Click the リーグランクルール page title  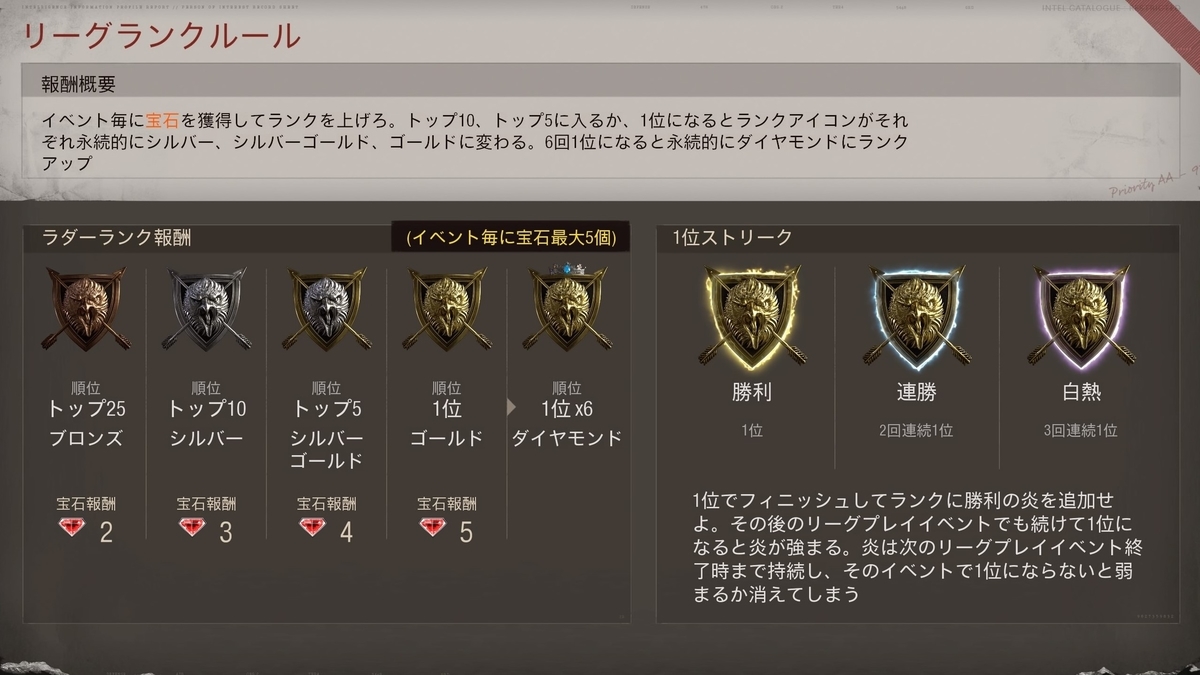point(161,35)
